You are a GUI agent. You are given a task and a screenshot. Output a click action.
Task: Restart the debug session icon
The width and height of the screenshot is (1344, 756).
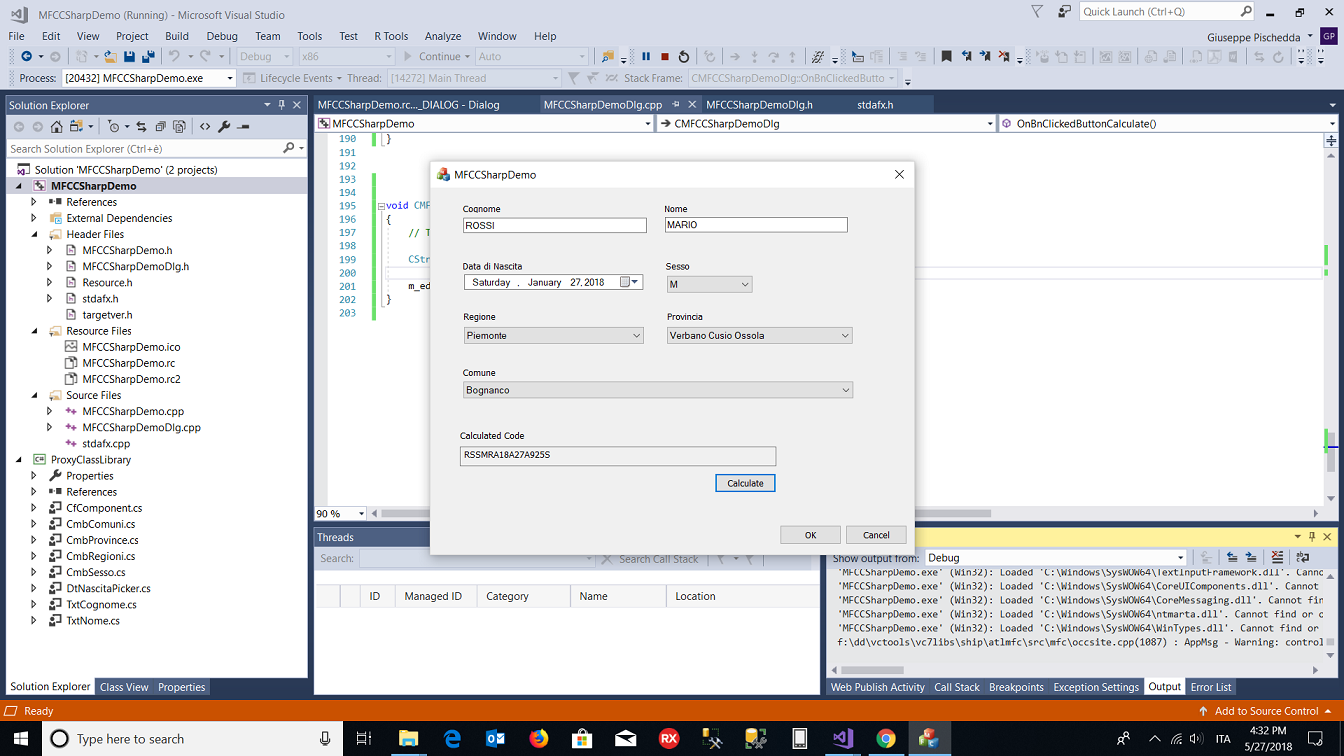(x=684, y=57)
